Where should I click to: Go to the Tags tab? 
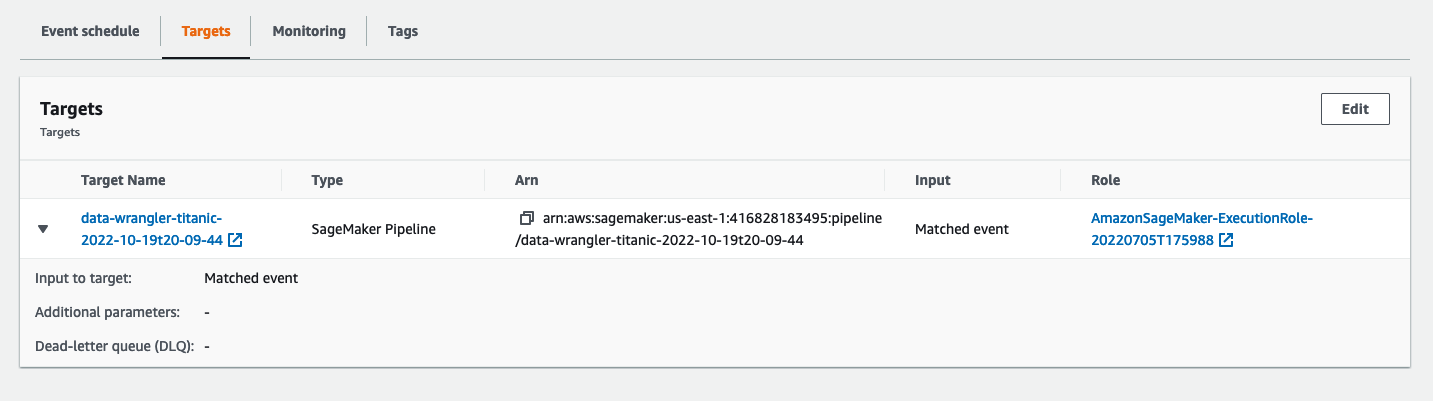tap(403, 31)
